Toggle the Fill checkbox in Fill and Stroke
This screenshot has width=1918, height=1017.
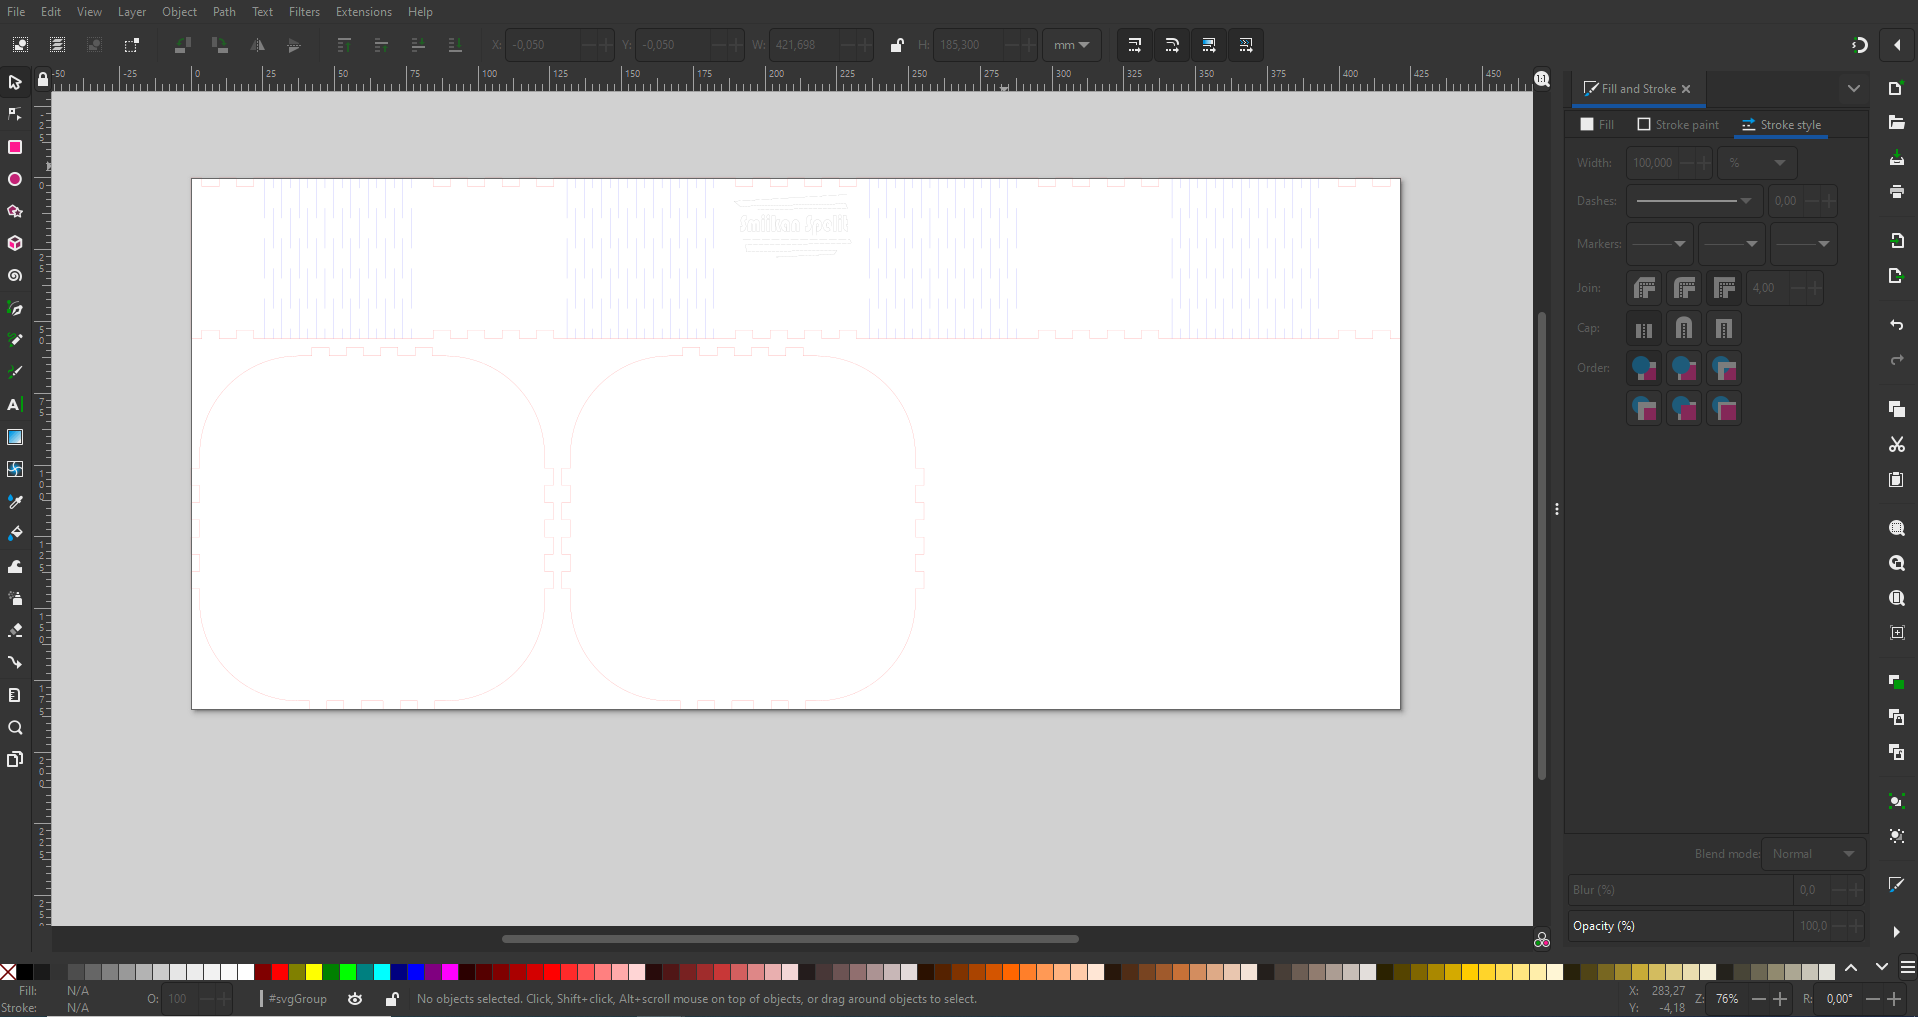[1587, 124]
